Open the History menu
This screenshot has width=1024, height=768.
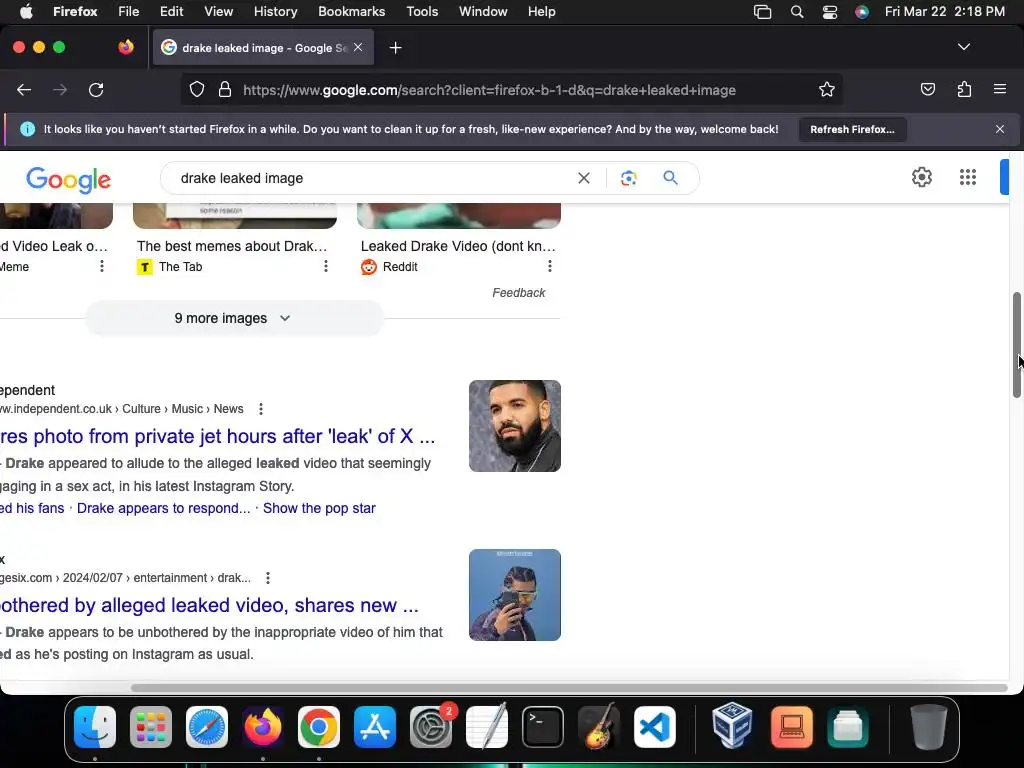[x=275, y=12]
